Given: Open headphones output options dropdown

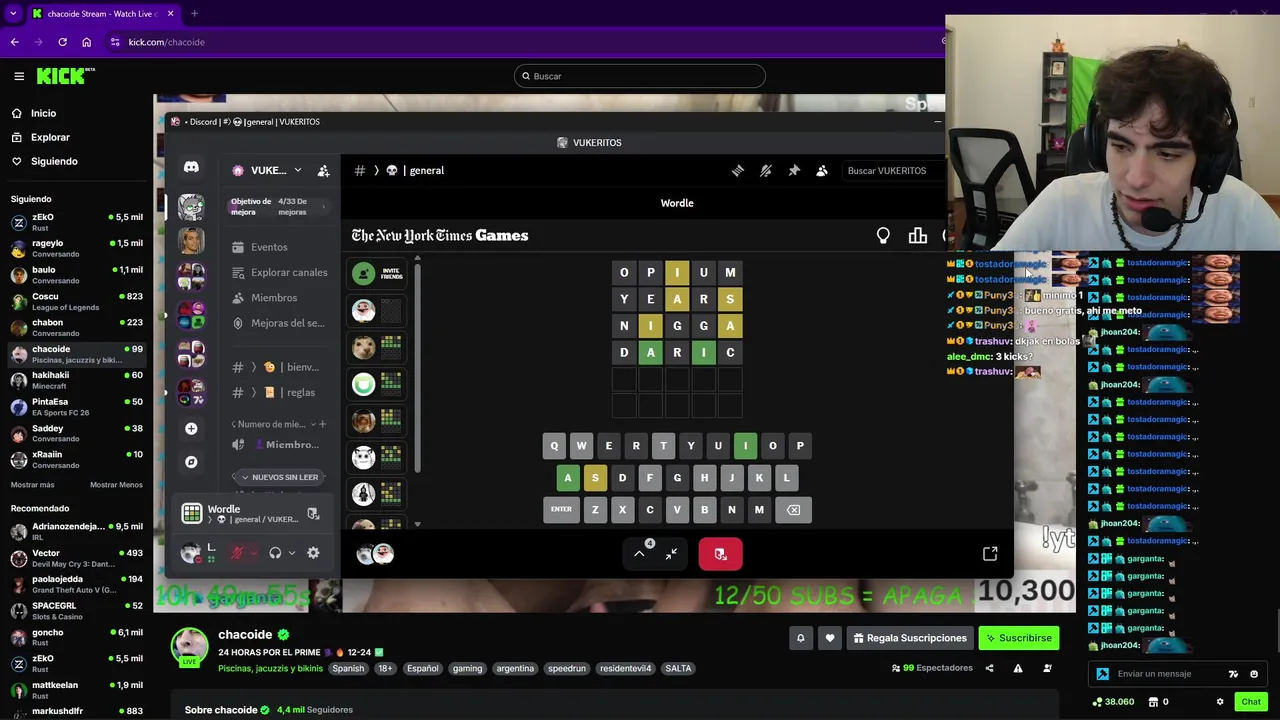Looking at the screenshot, I should pyautogui.click(x=291, y=553).
